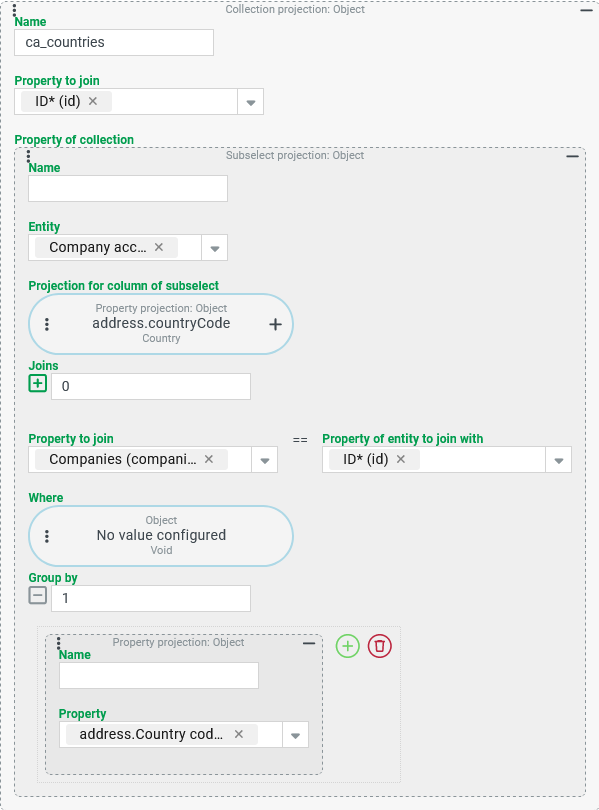
Task: Open the three-dot menu of the address.countryCode projection
Action: tap(47, 324)
